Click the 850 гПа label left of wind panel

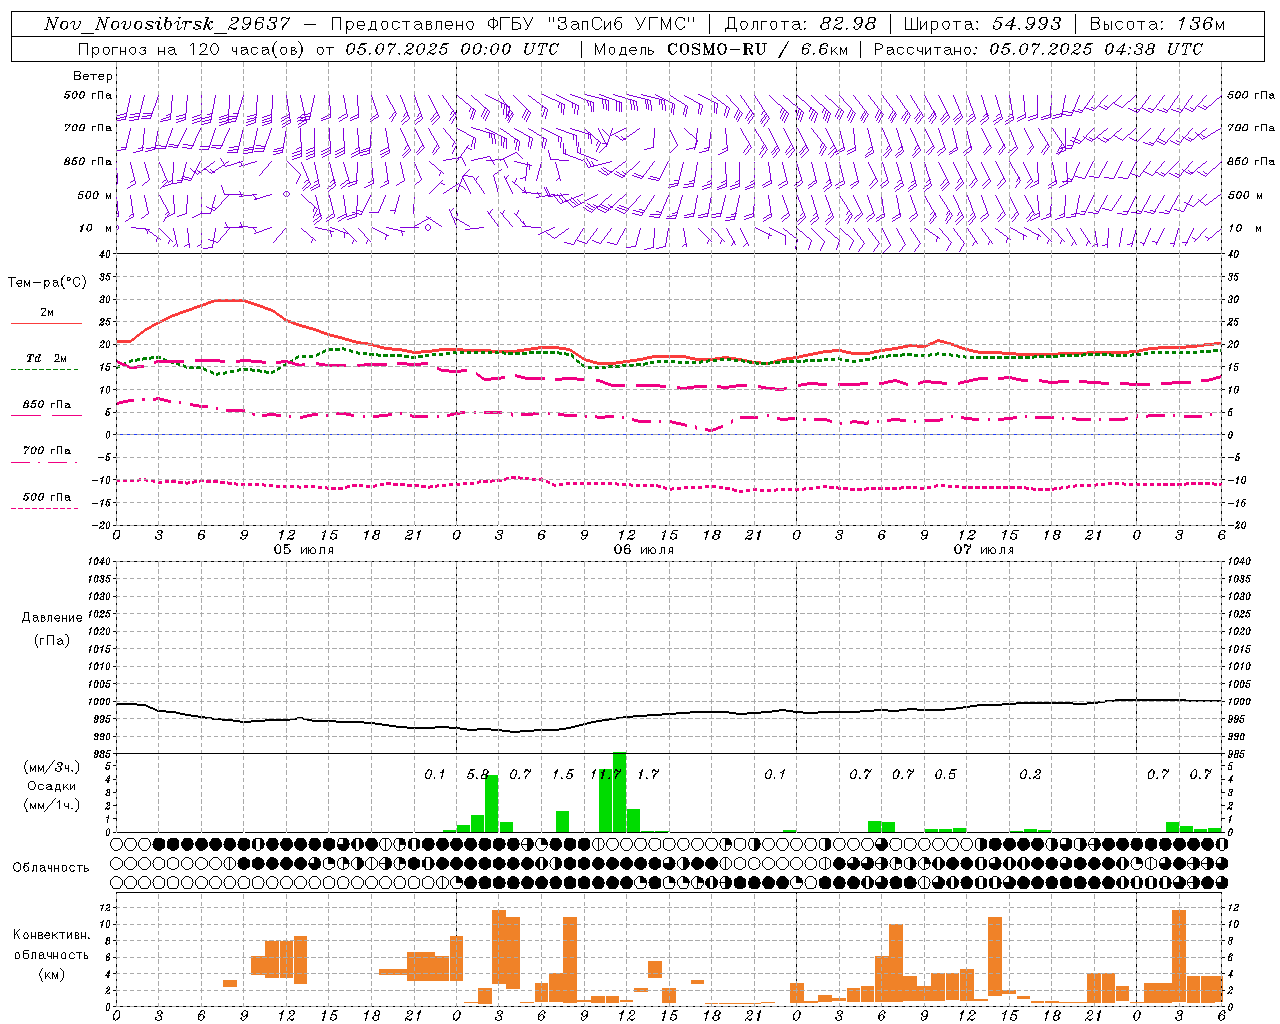click(x=88, y=161)
